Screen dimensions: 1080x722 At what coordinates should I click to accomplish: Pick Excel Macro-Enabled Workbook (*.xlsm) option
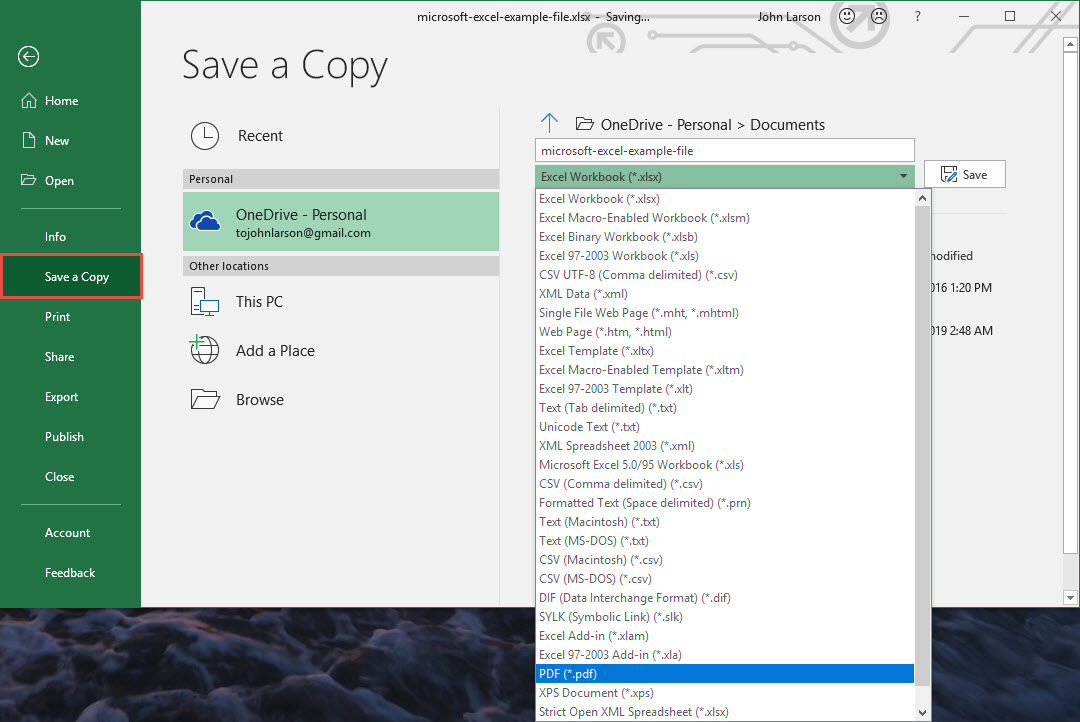click(644, 218)
